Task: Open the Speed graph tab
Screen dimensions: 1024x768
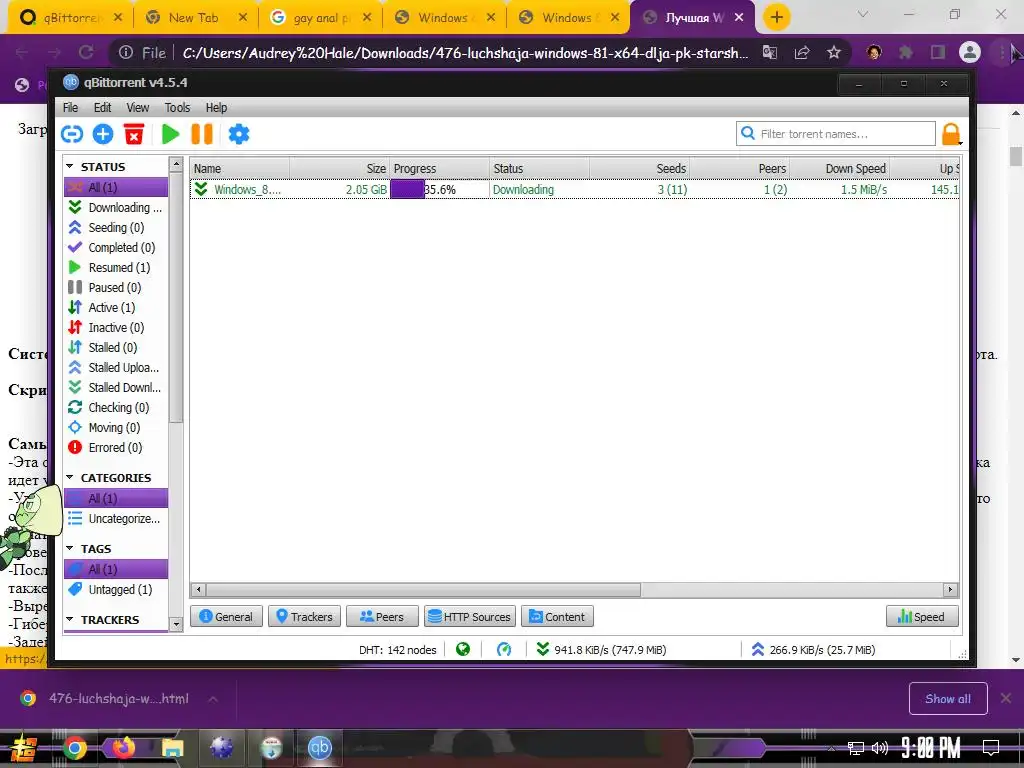Action: point(922,616)
